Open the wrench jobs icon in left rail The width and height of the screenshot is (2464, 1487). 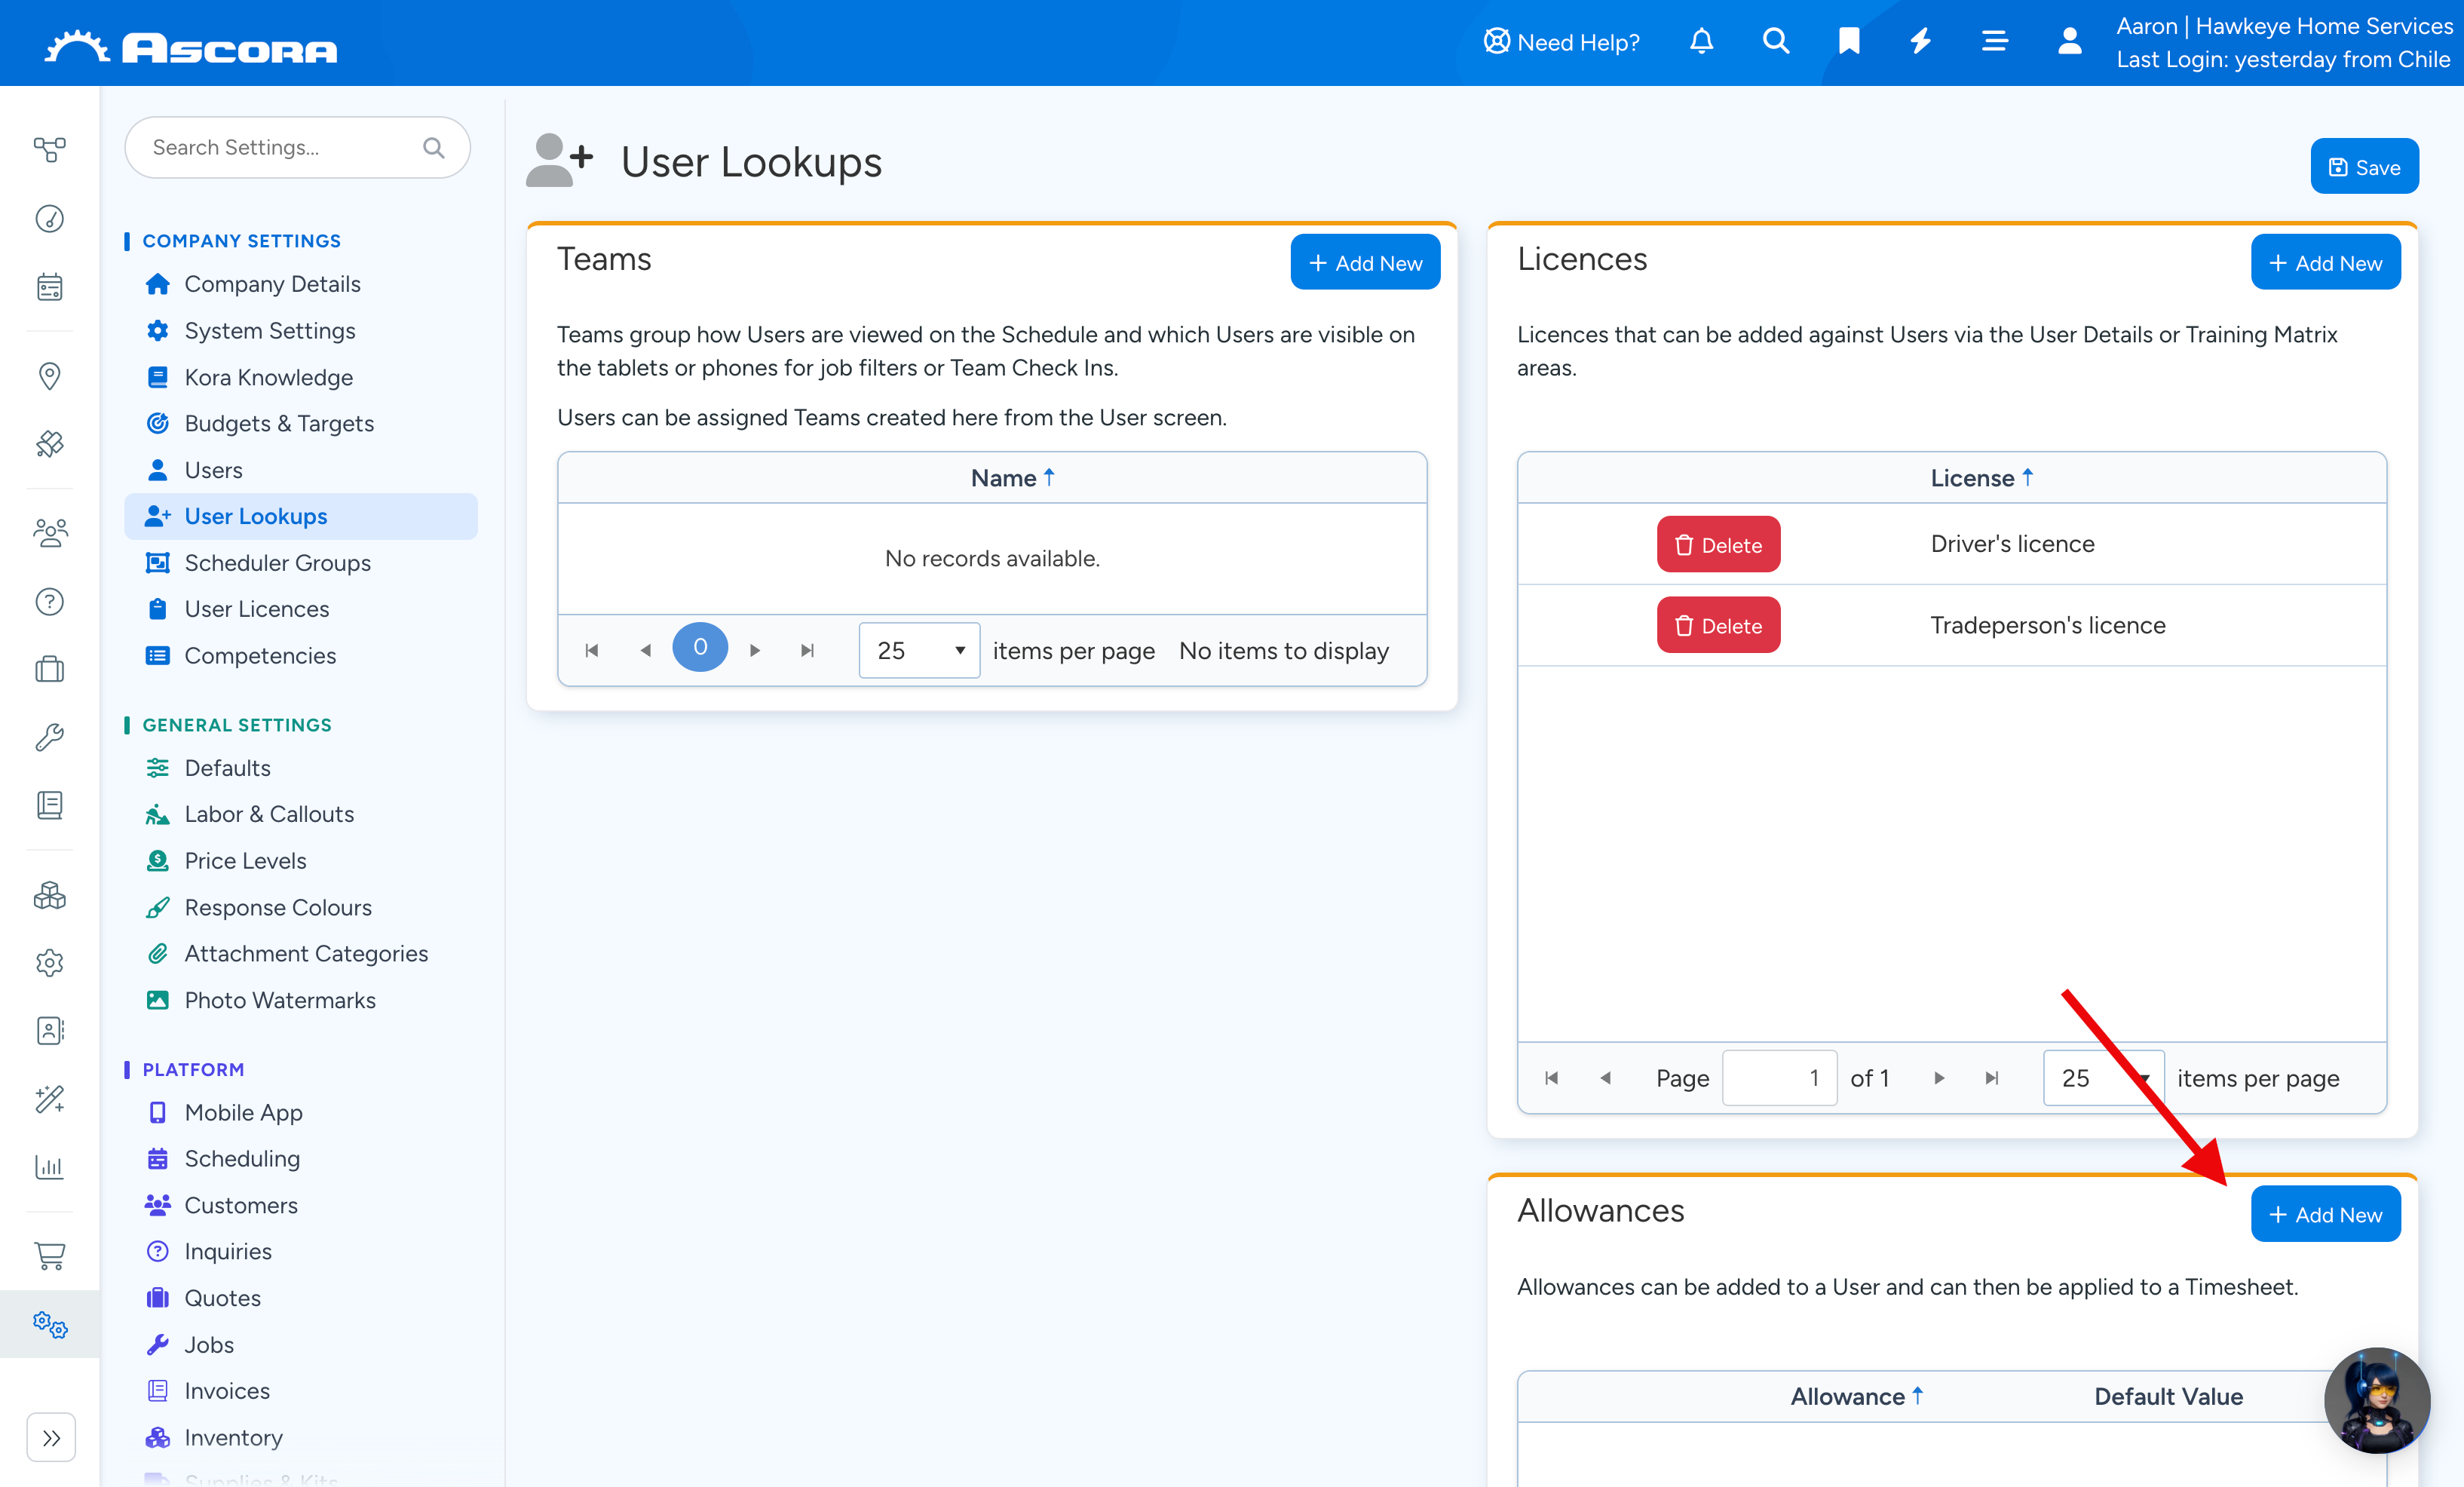49,738
